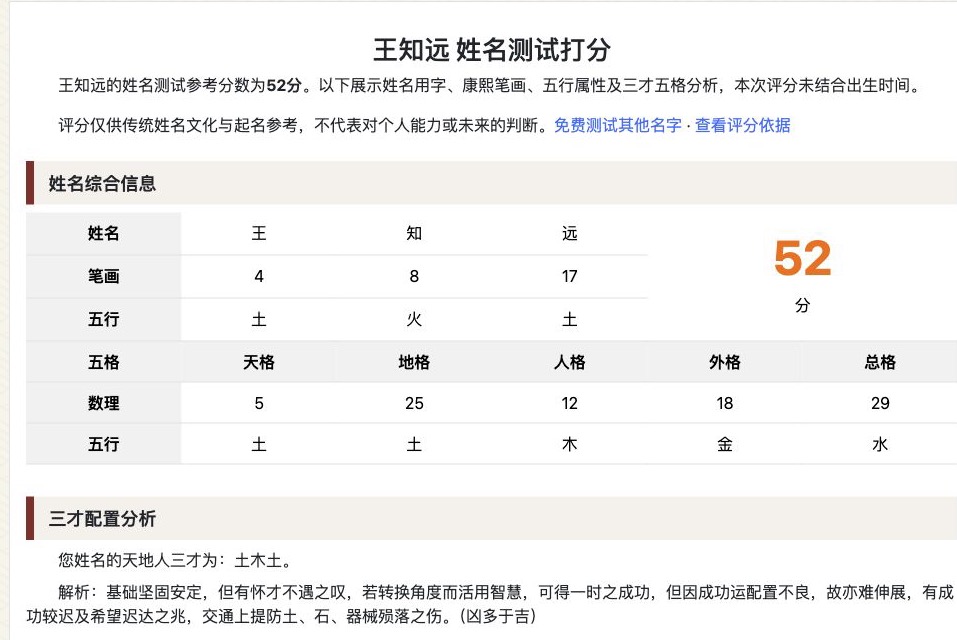
Task: Select the 三才配置分析 section heading
Action: click(x=102, y=519)
